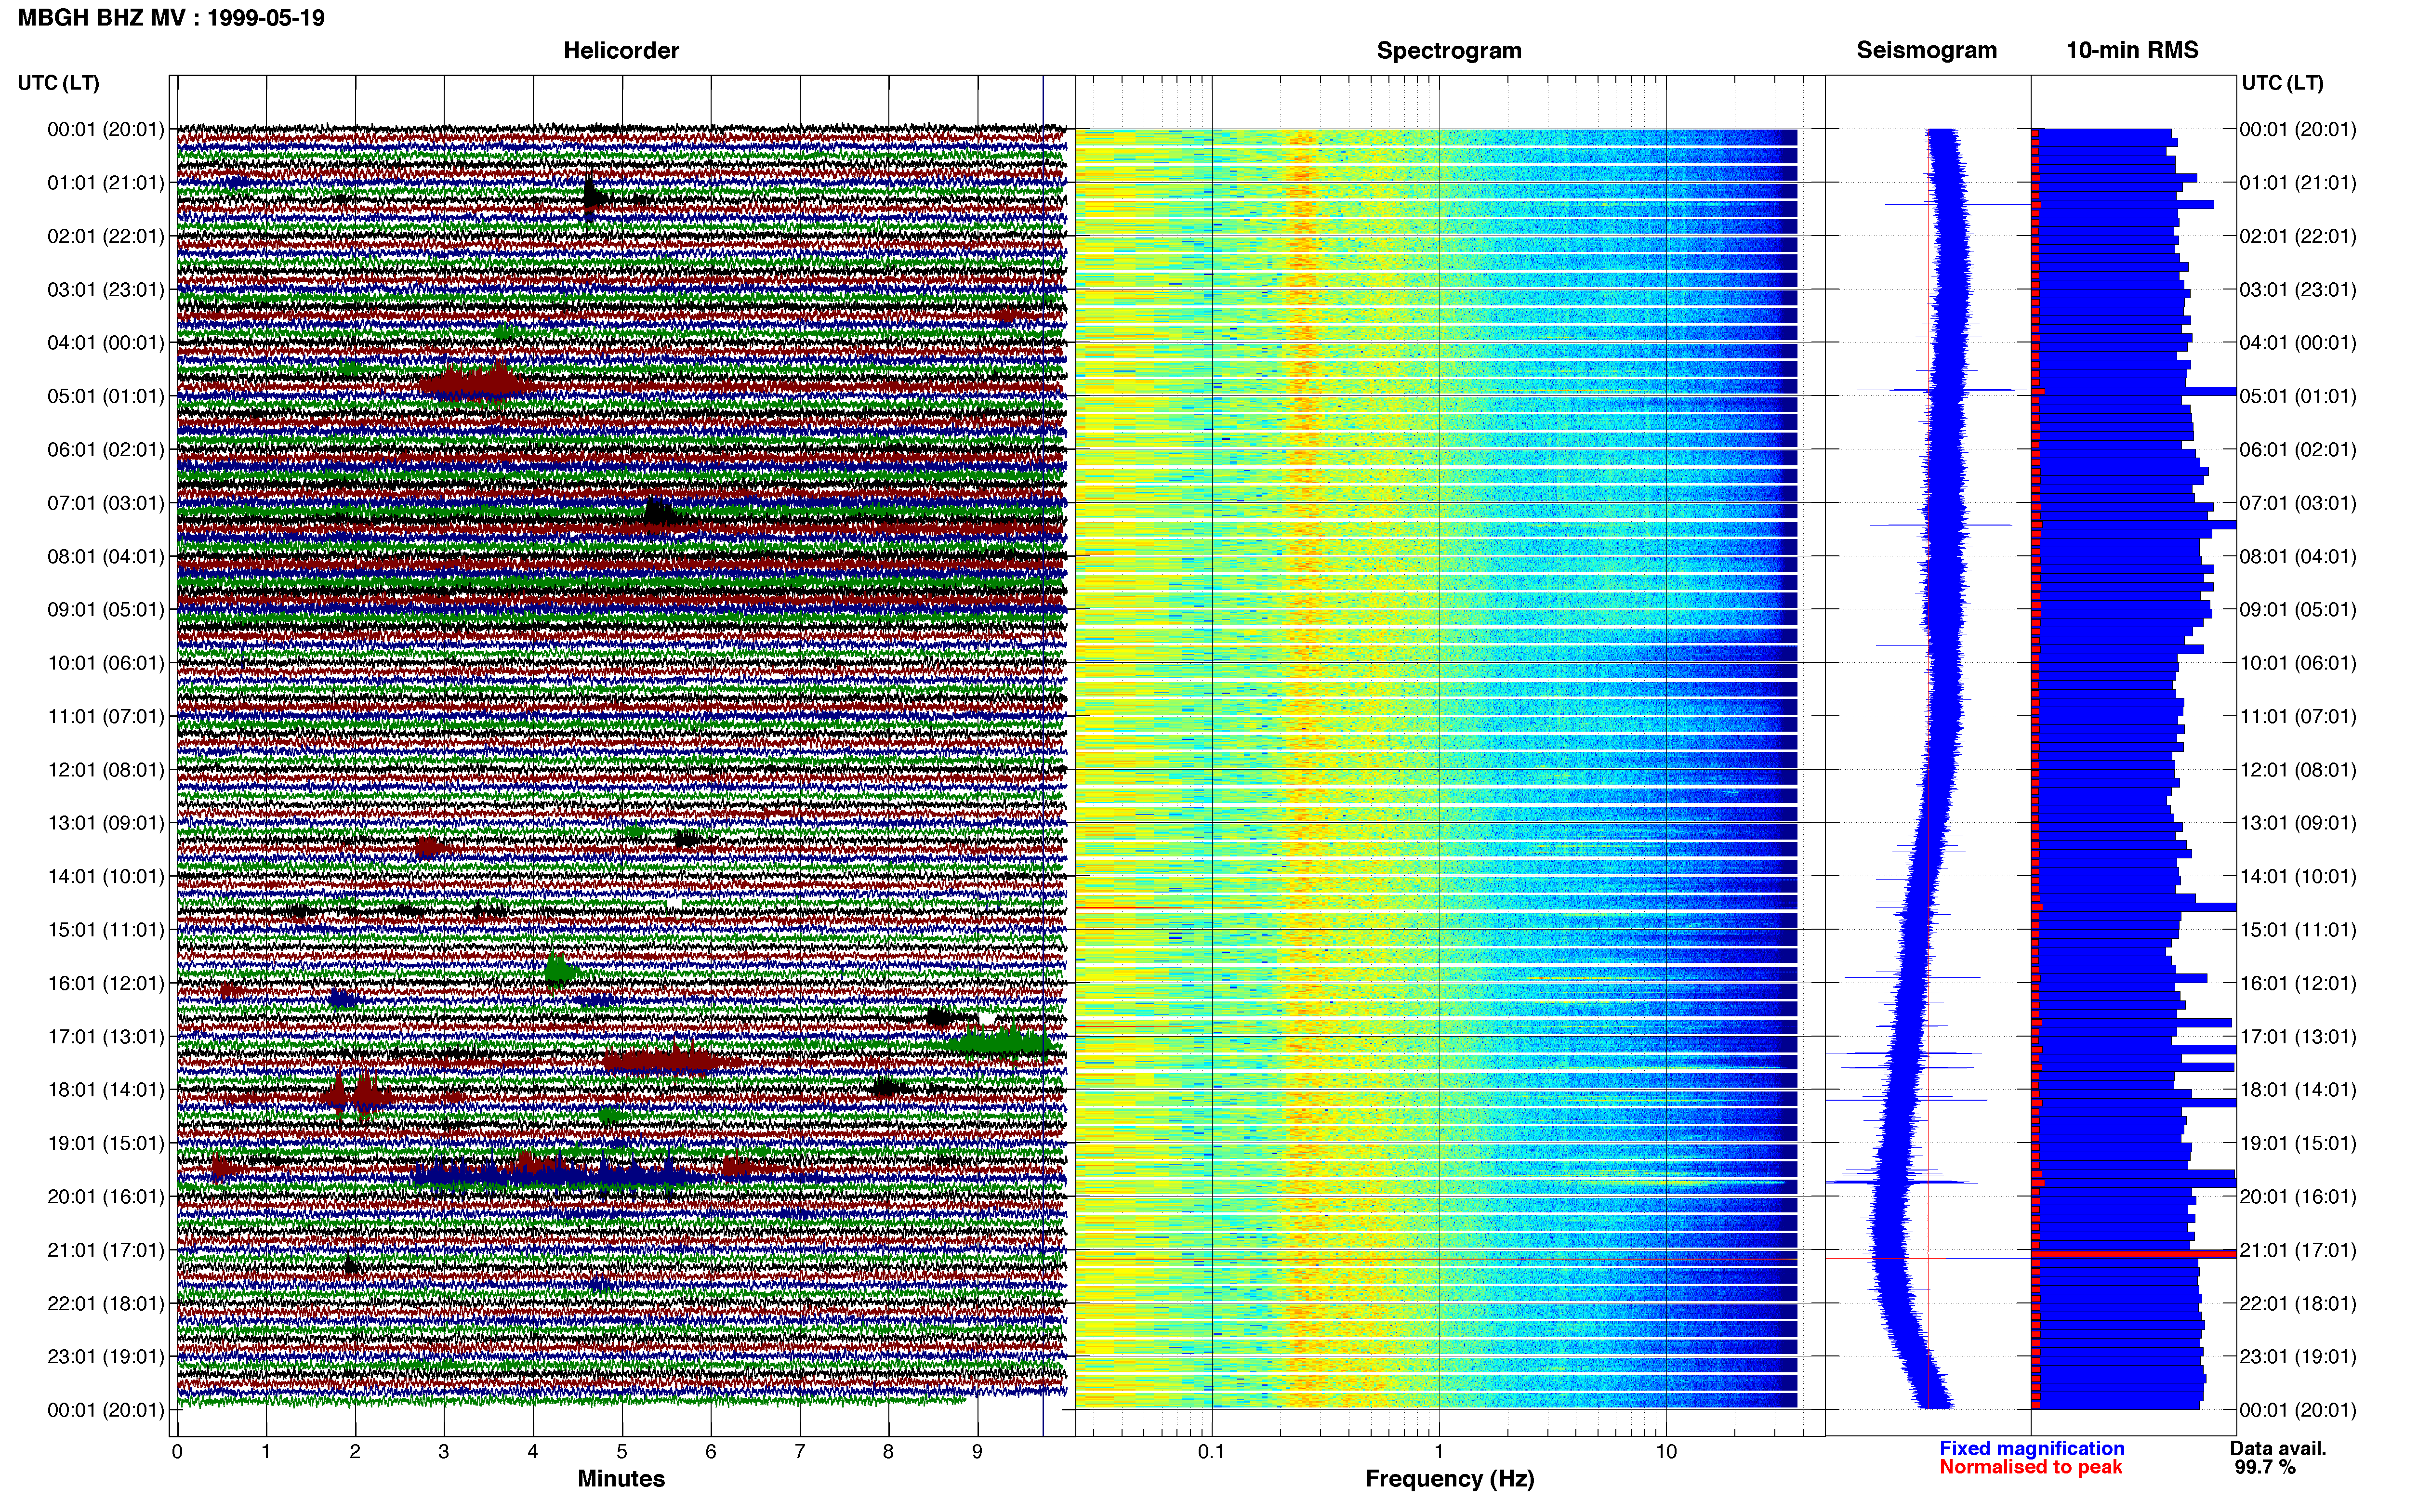Click the black event spike beside the 01:01 row
Image resolution: width=2418 pixels, height=1512 pixels.
tap(593, 195)
